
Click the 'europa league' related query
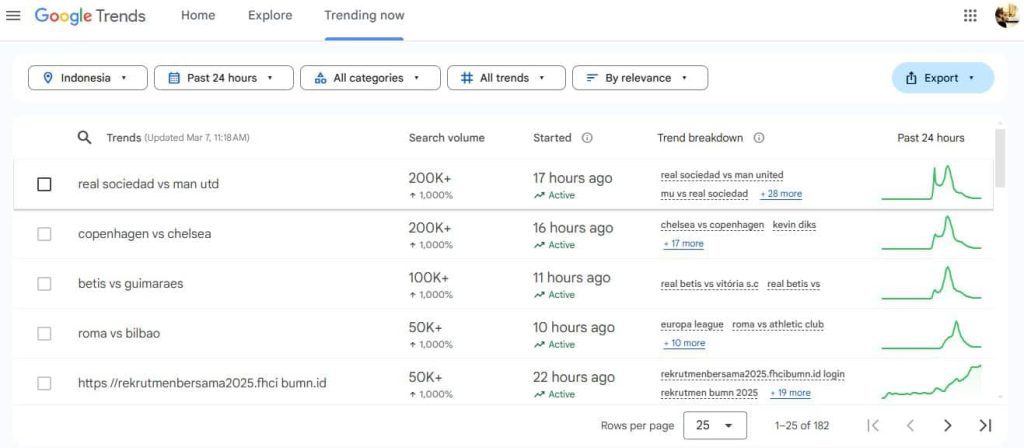click(692, 325)
